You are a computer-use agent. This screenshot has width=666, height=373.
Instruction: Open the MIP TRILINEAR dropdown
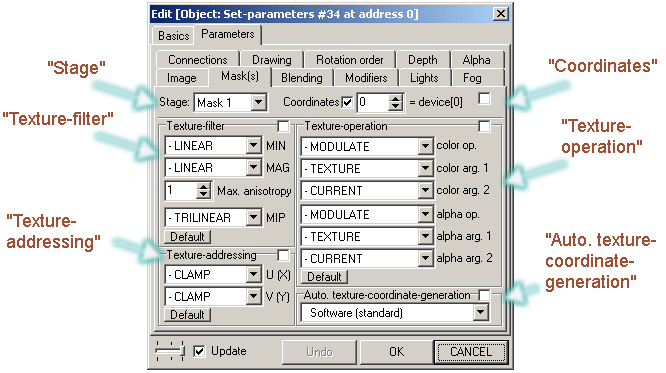pyautogui.click(x=213, y=218)
